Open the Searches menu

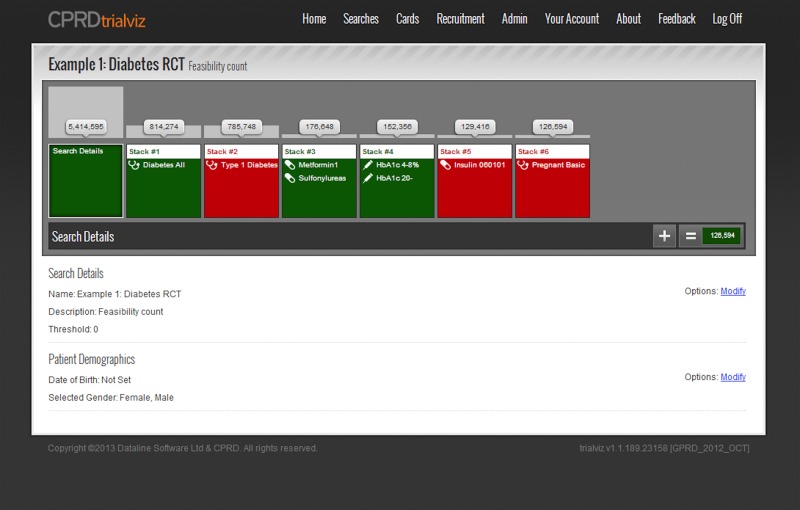[361, 19]
